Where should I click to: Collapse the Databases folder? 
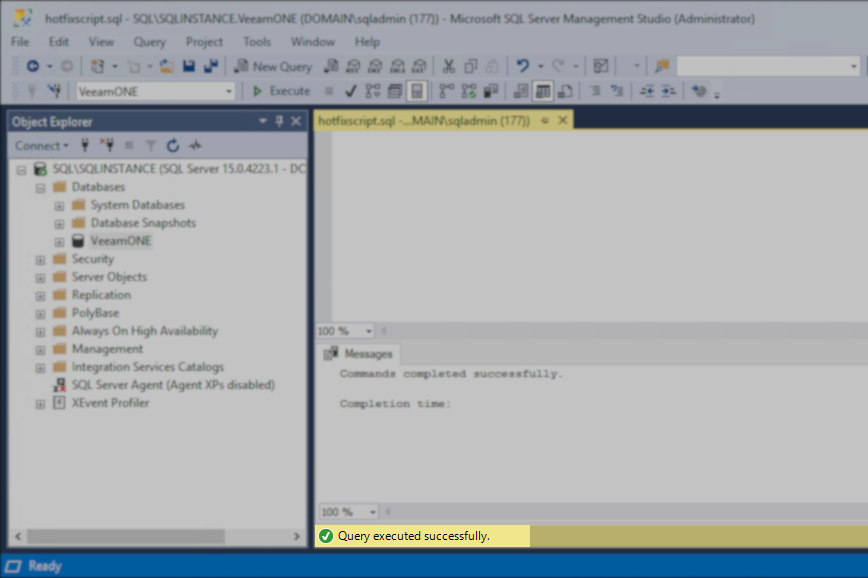[40, 188]
